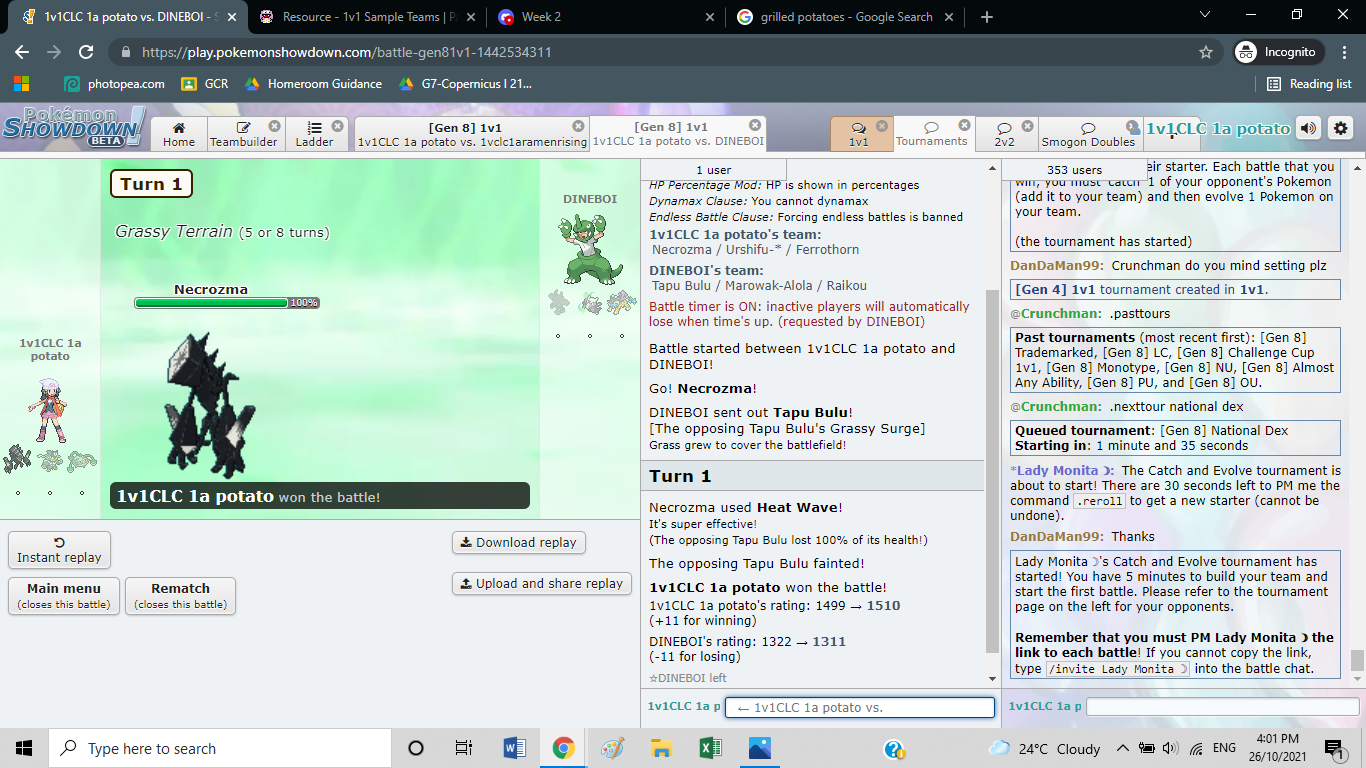Show hidden system tray icons
Screen dimensions: 1366x768
tap(1122, 748)
